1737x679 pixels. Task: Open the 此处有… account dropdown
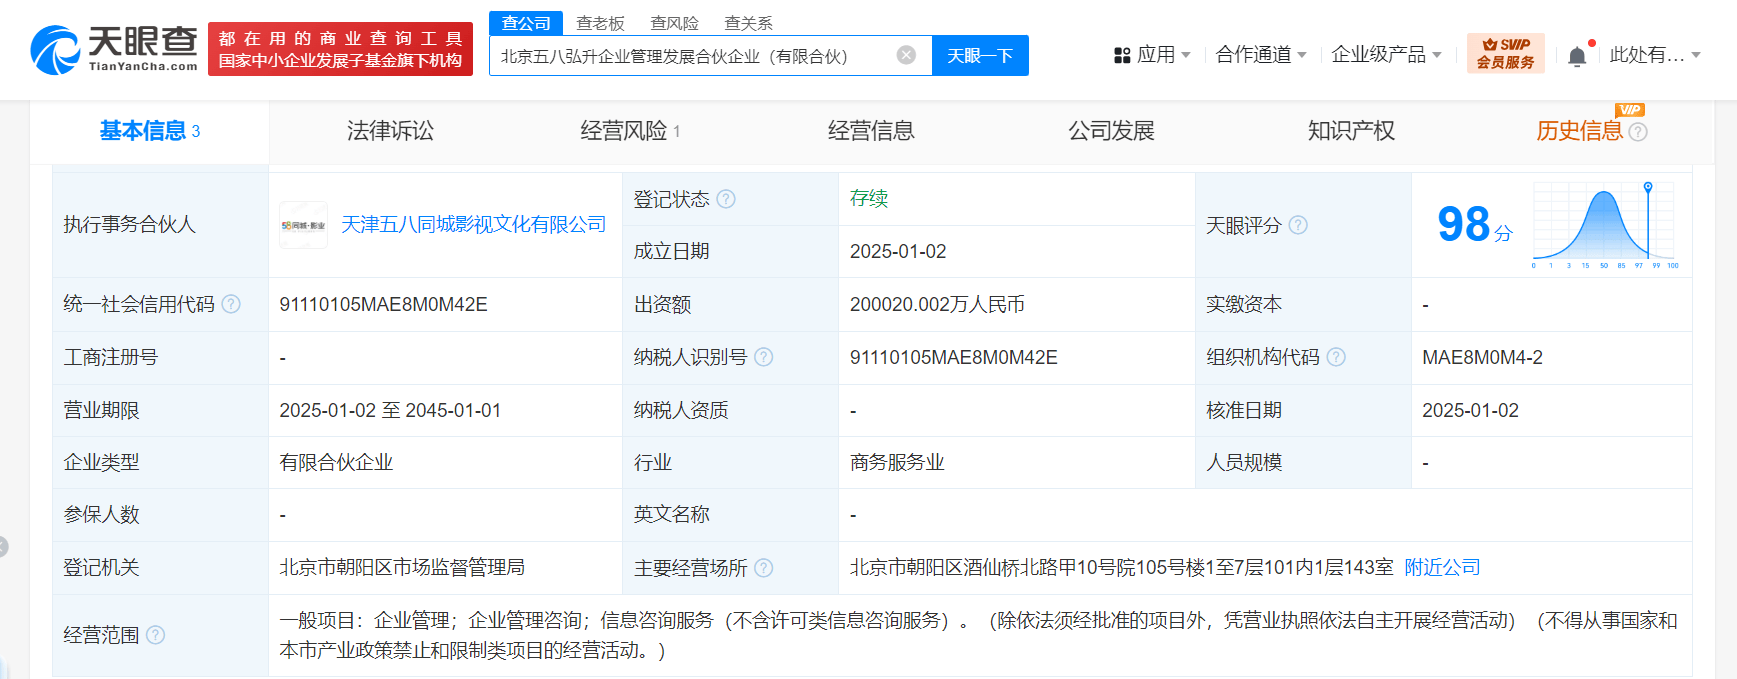tap(1655, 55)
